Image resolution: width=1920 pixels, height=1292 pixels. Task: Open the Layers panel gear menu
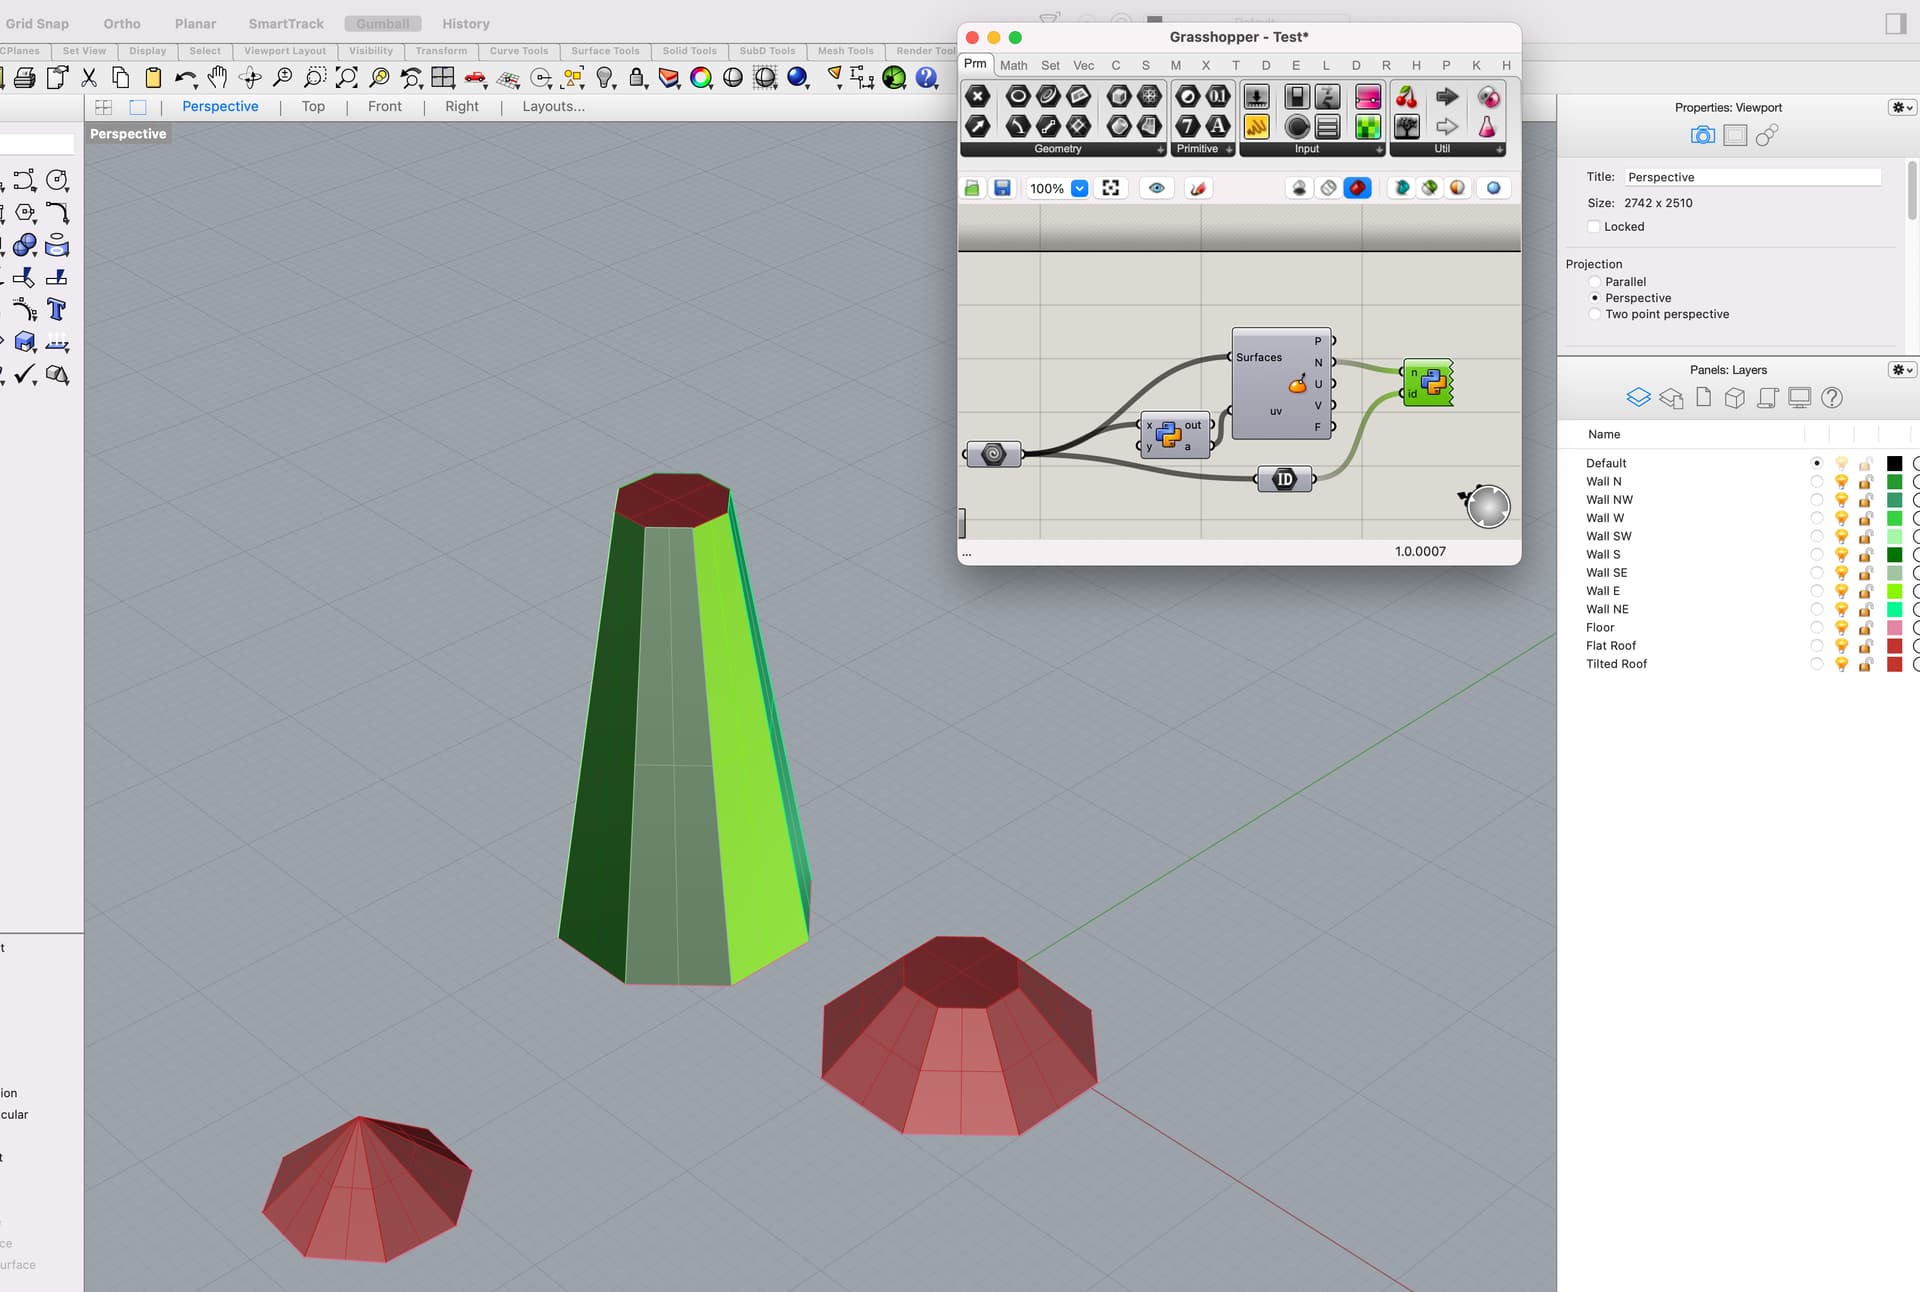click(x=1901, y=370)
